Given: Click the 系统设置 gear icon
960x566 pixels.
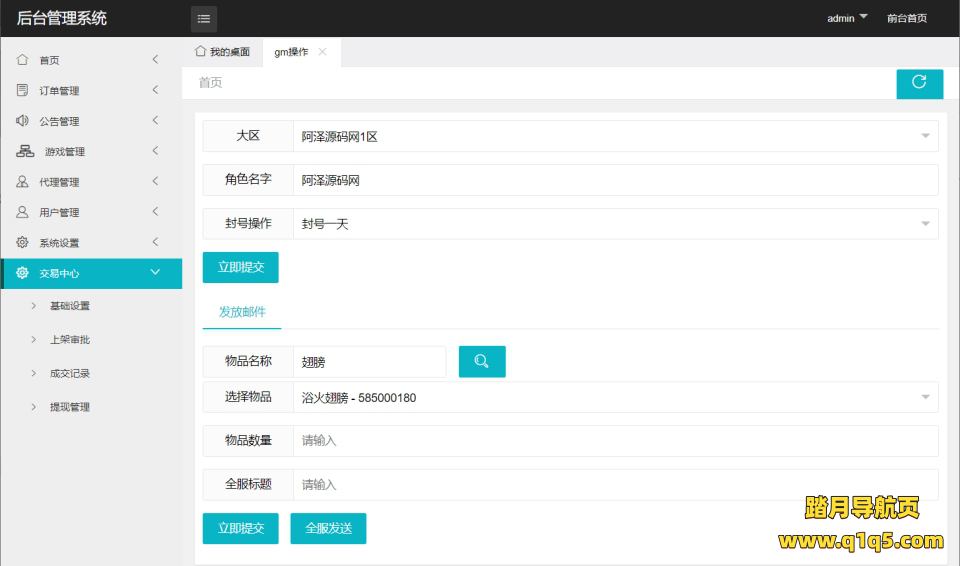Looking at the screenshot, I should (22, 242).
